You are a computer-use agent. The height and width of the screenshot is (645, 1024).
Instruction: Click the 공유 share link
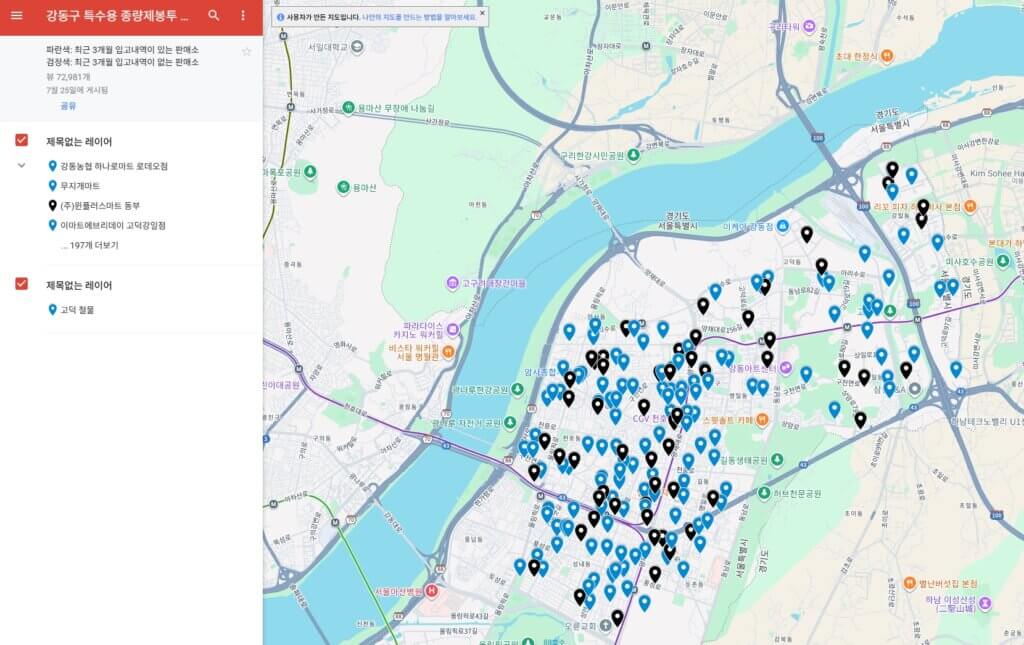click(x=68, y=105)
